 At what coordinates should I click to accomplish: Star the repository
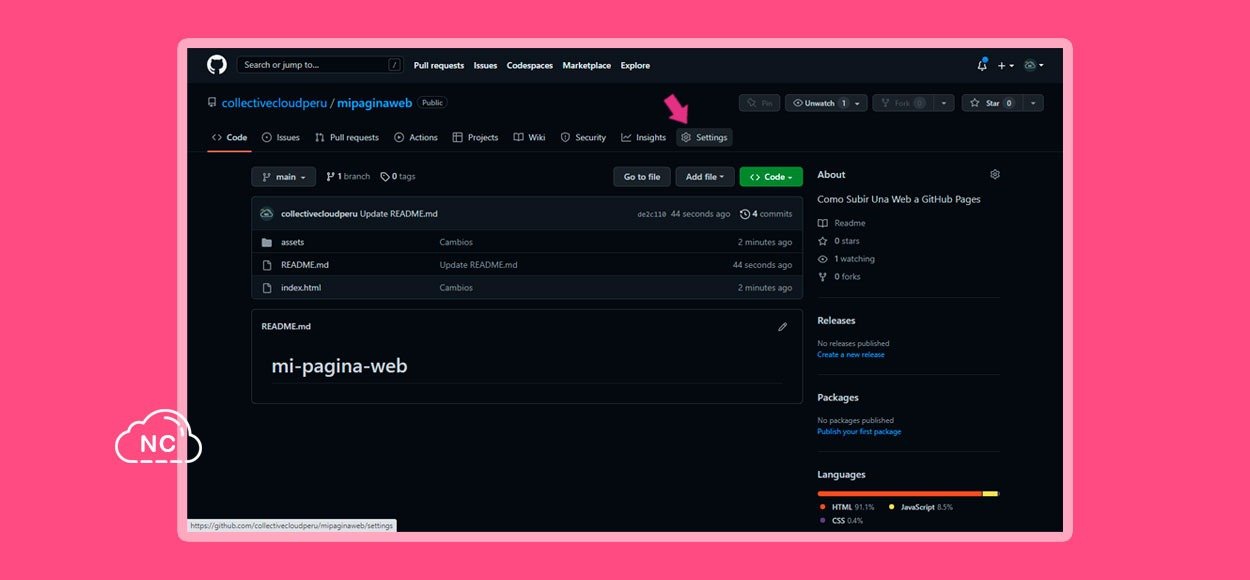[992, 103]
